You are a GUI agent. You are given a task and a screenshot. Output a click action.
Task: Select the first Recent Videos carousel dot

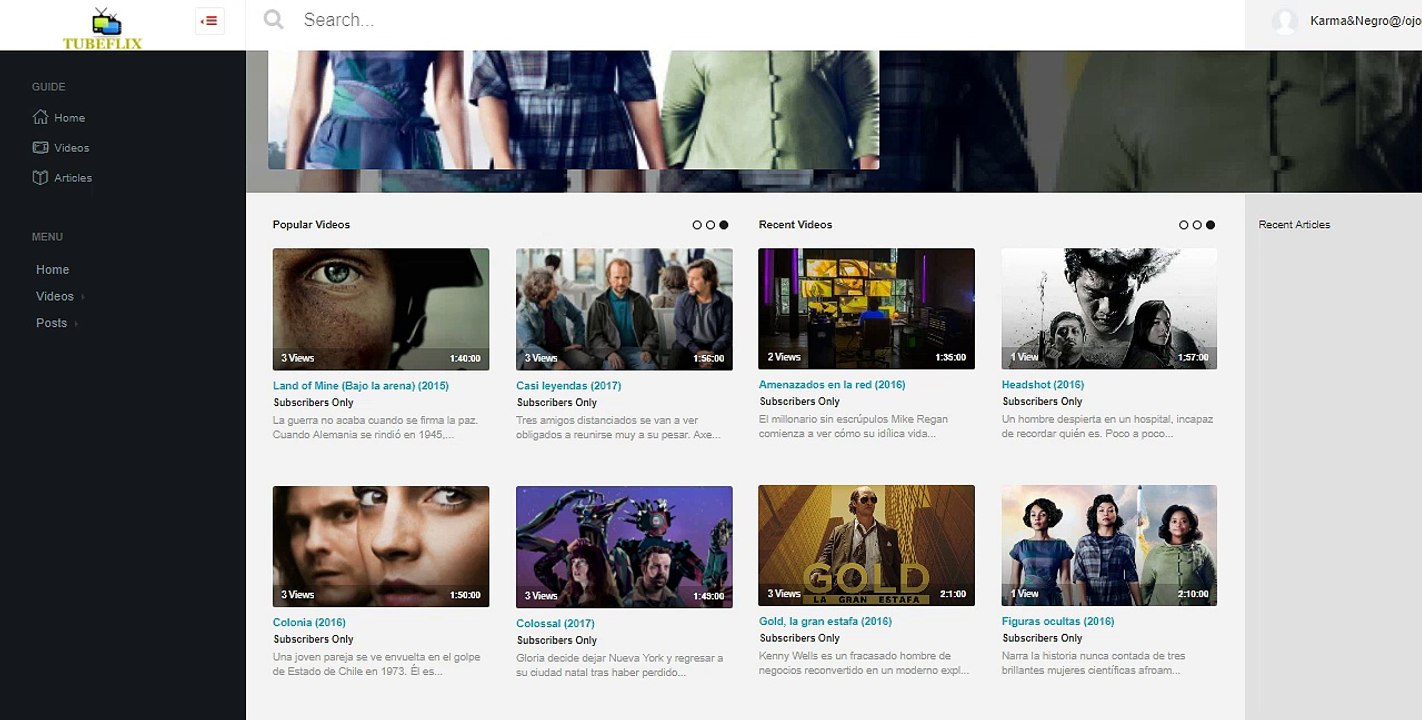[x=1184, y=225]
